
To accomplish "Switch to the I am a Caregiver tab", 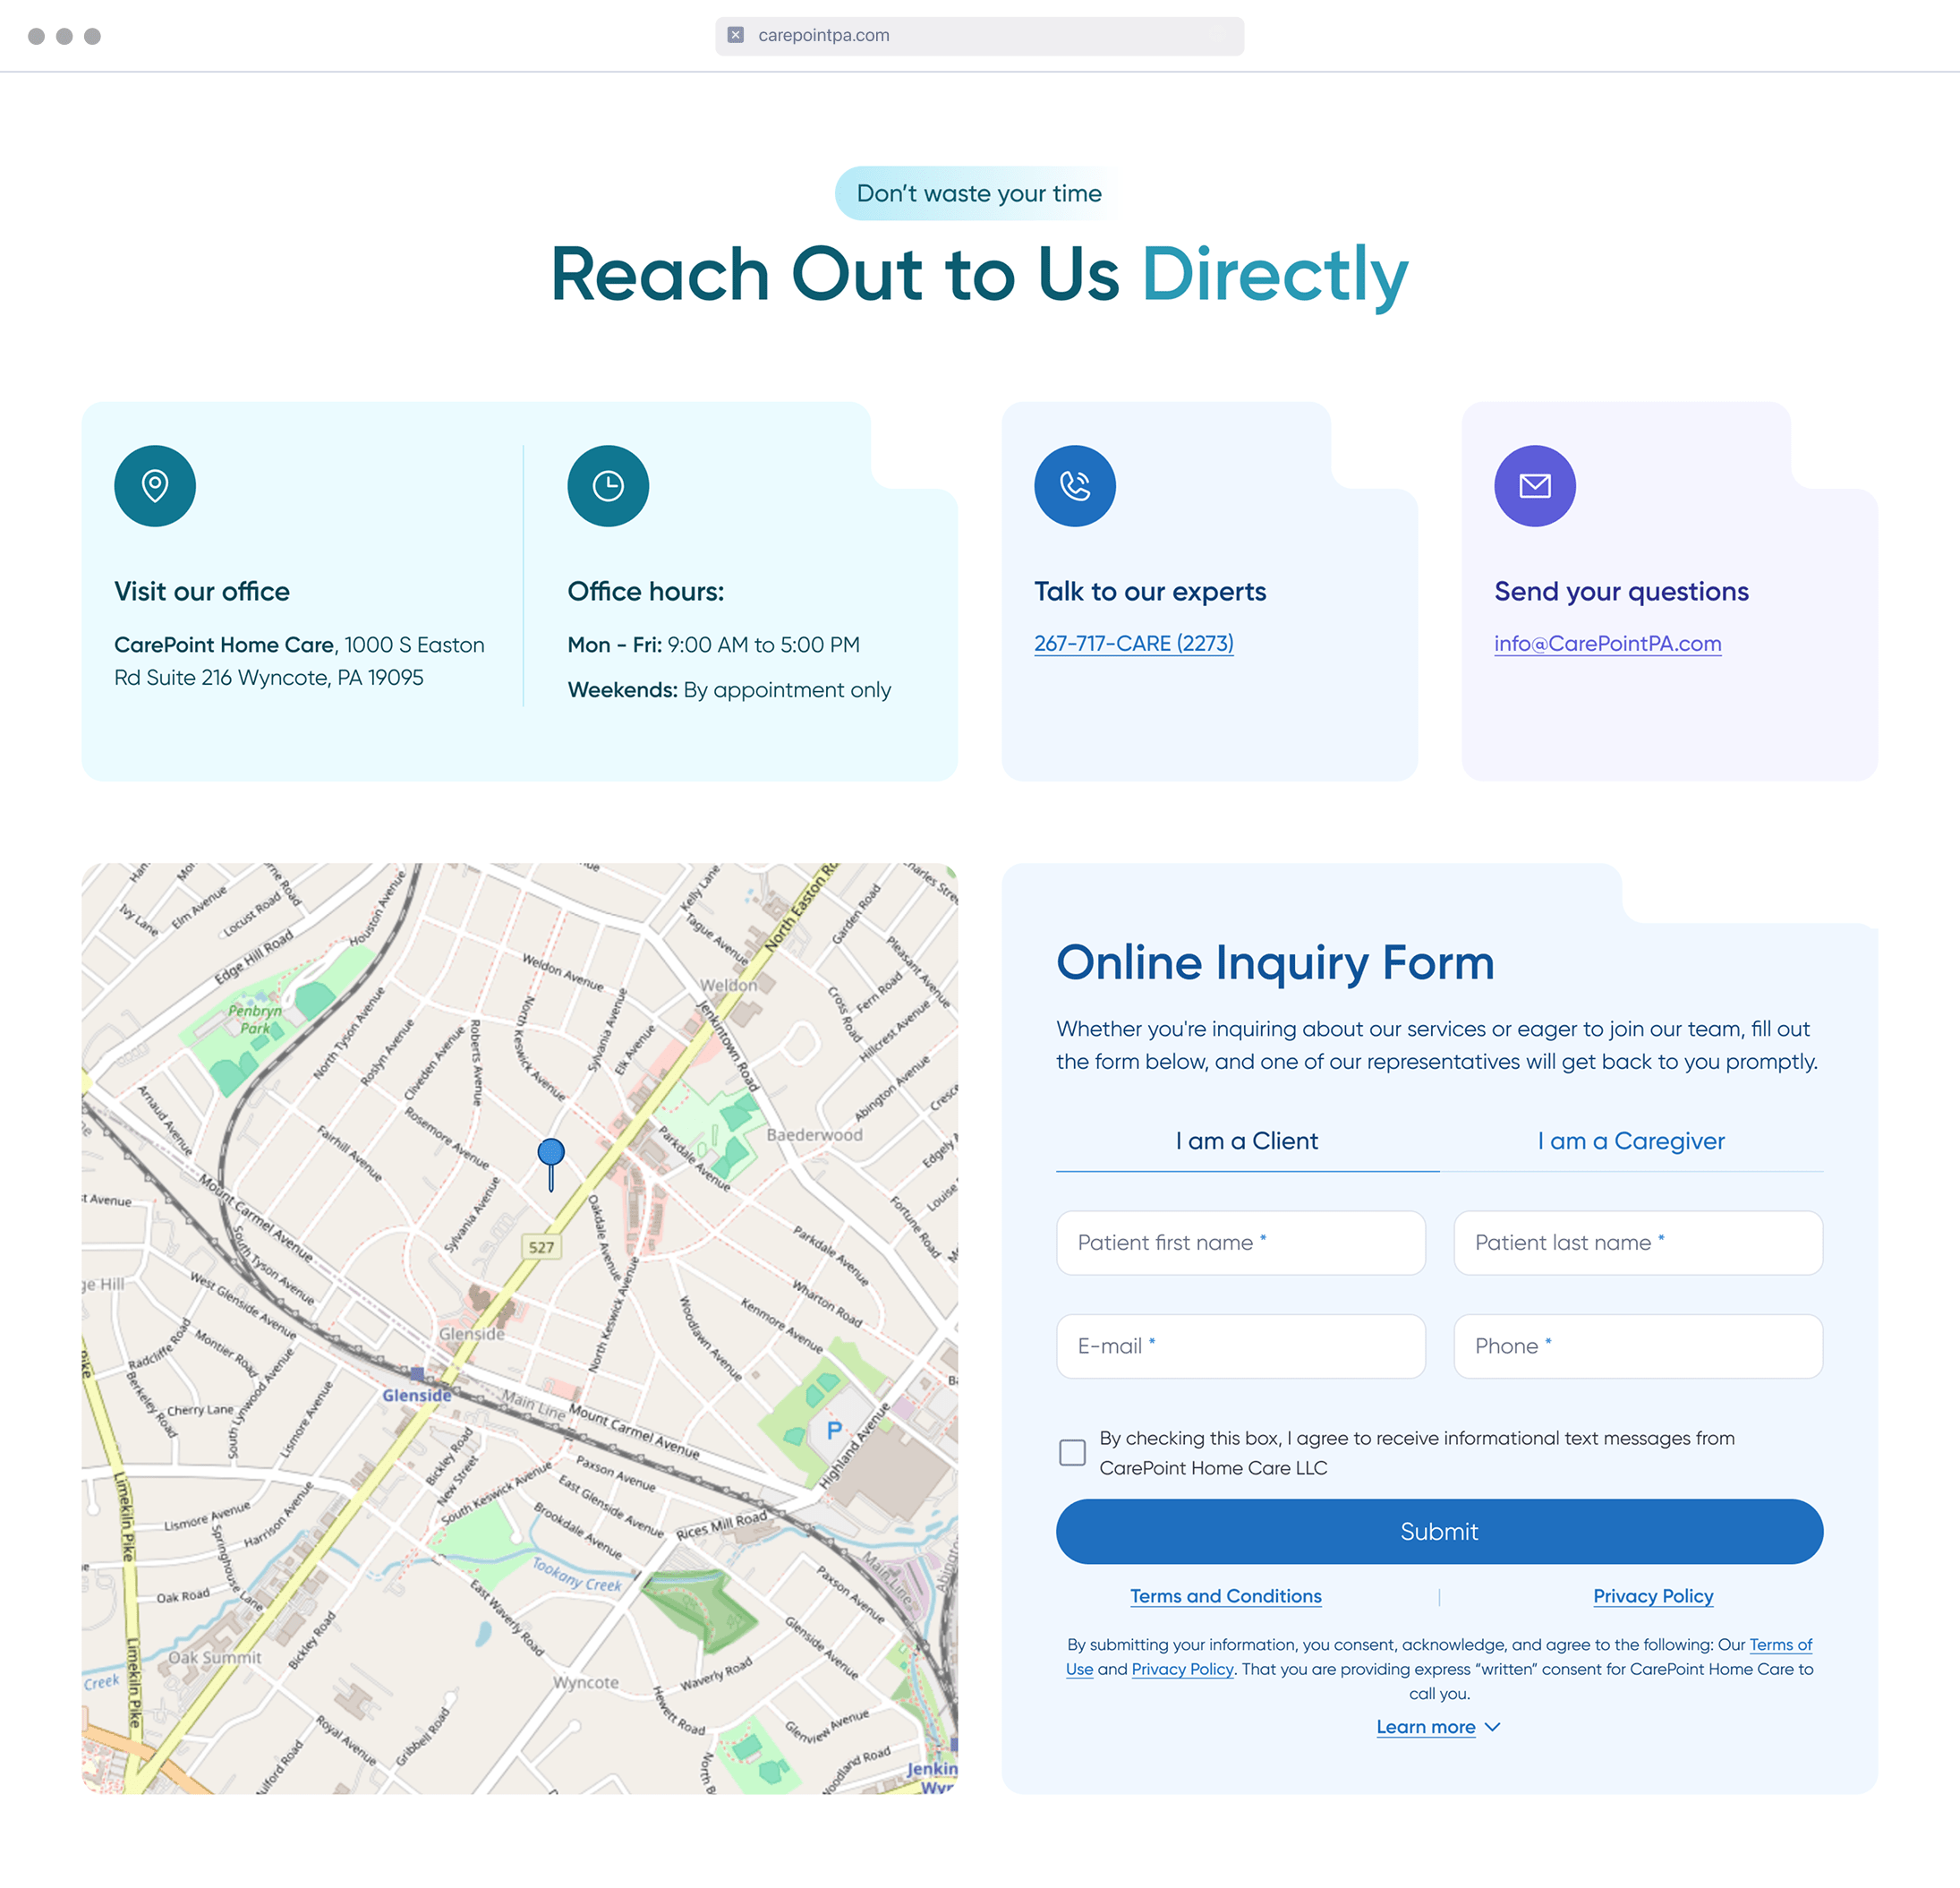I will (x=1630, y=1140).
